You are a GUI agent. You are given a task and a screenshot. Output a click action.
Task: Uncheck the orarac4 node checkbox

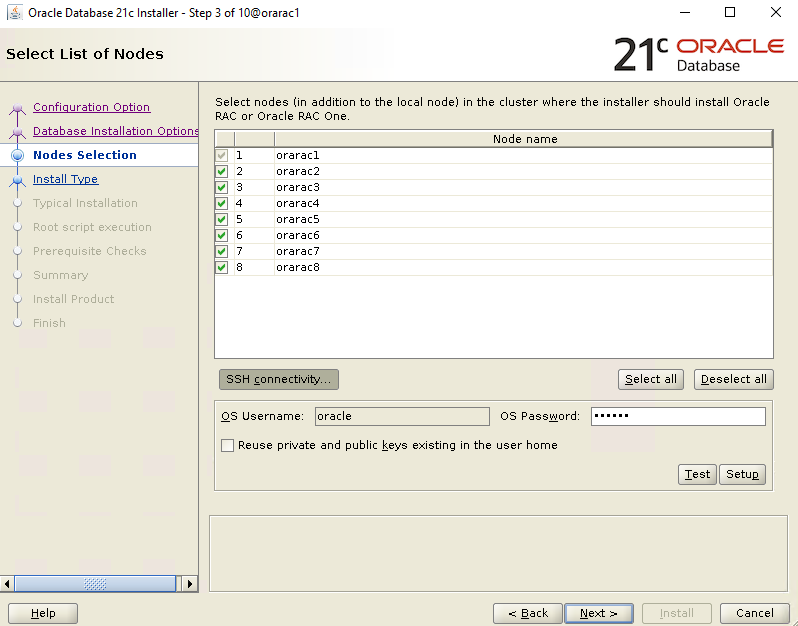[221, 204]
